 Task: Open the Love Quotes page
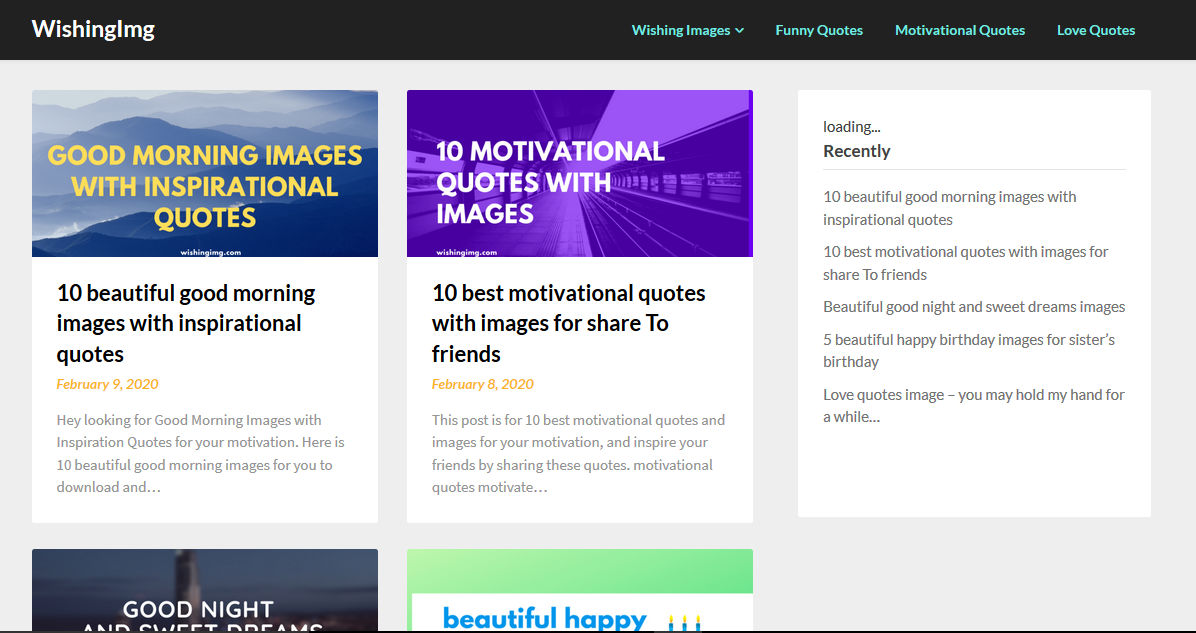click(1095, 30)
